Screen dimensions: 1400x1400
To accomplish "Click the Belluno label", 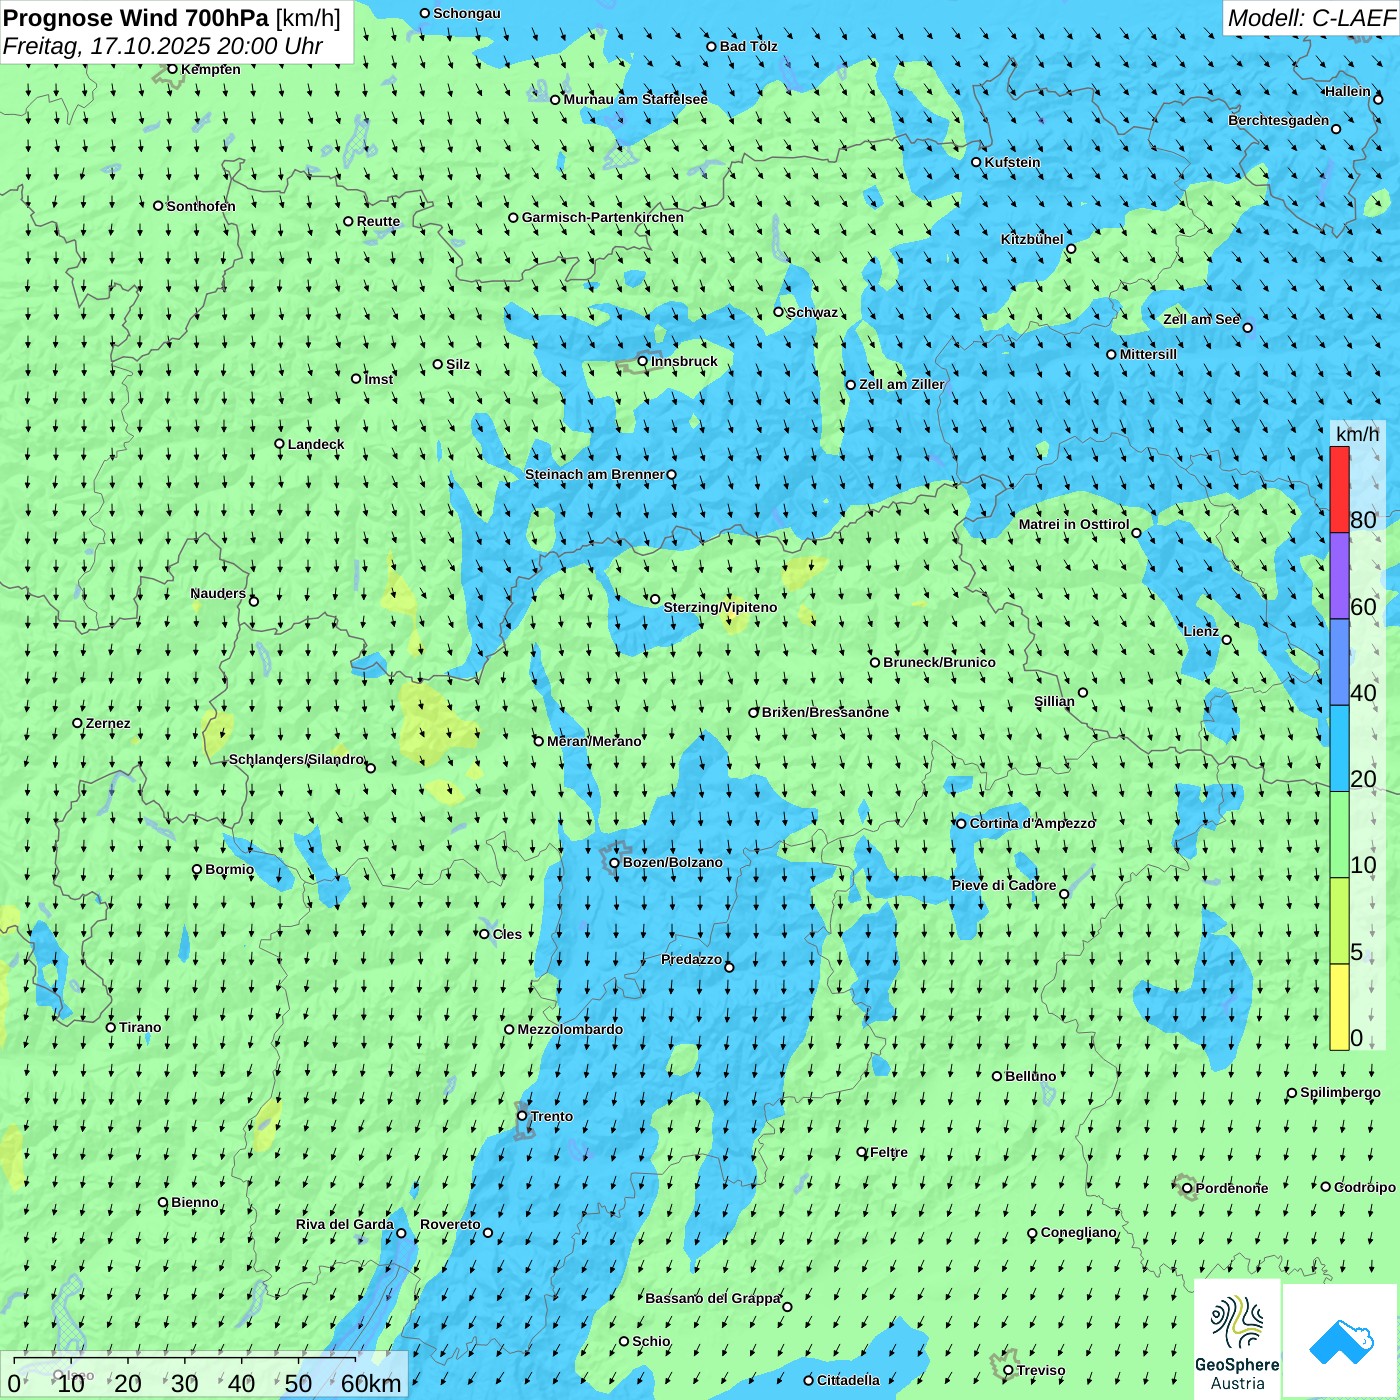I will pos(1030,1076).
